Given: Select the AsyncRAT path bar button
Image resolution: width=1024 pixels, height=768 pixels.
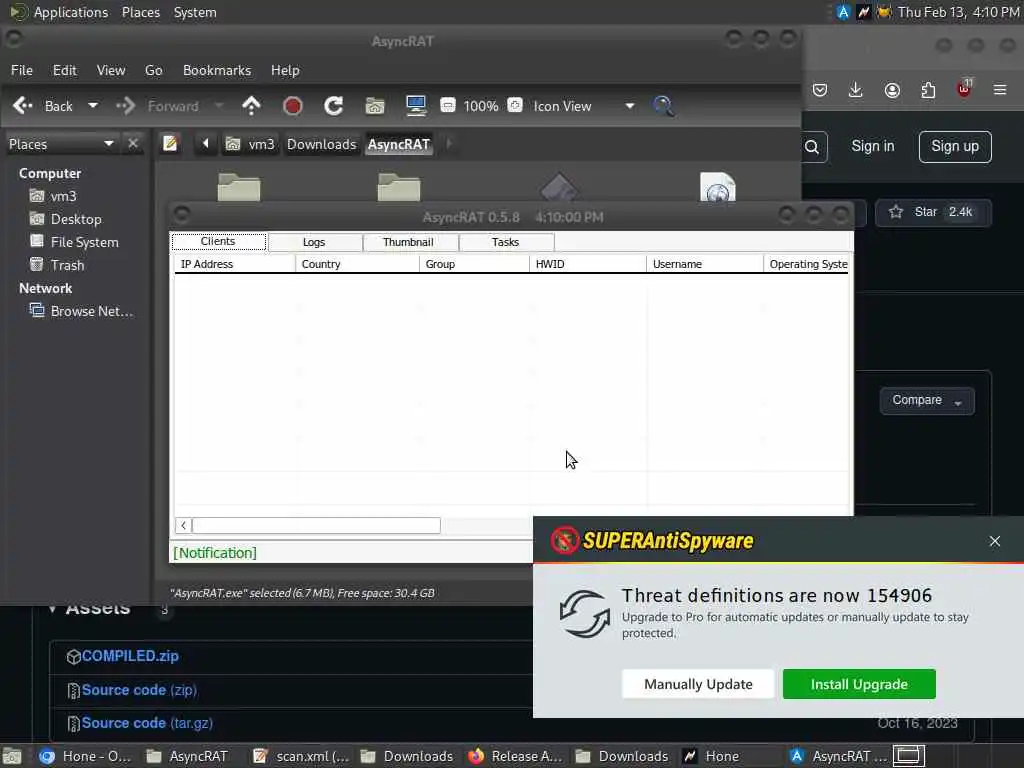Looking at the screenshot, I should [399, 144].
